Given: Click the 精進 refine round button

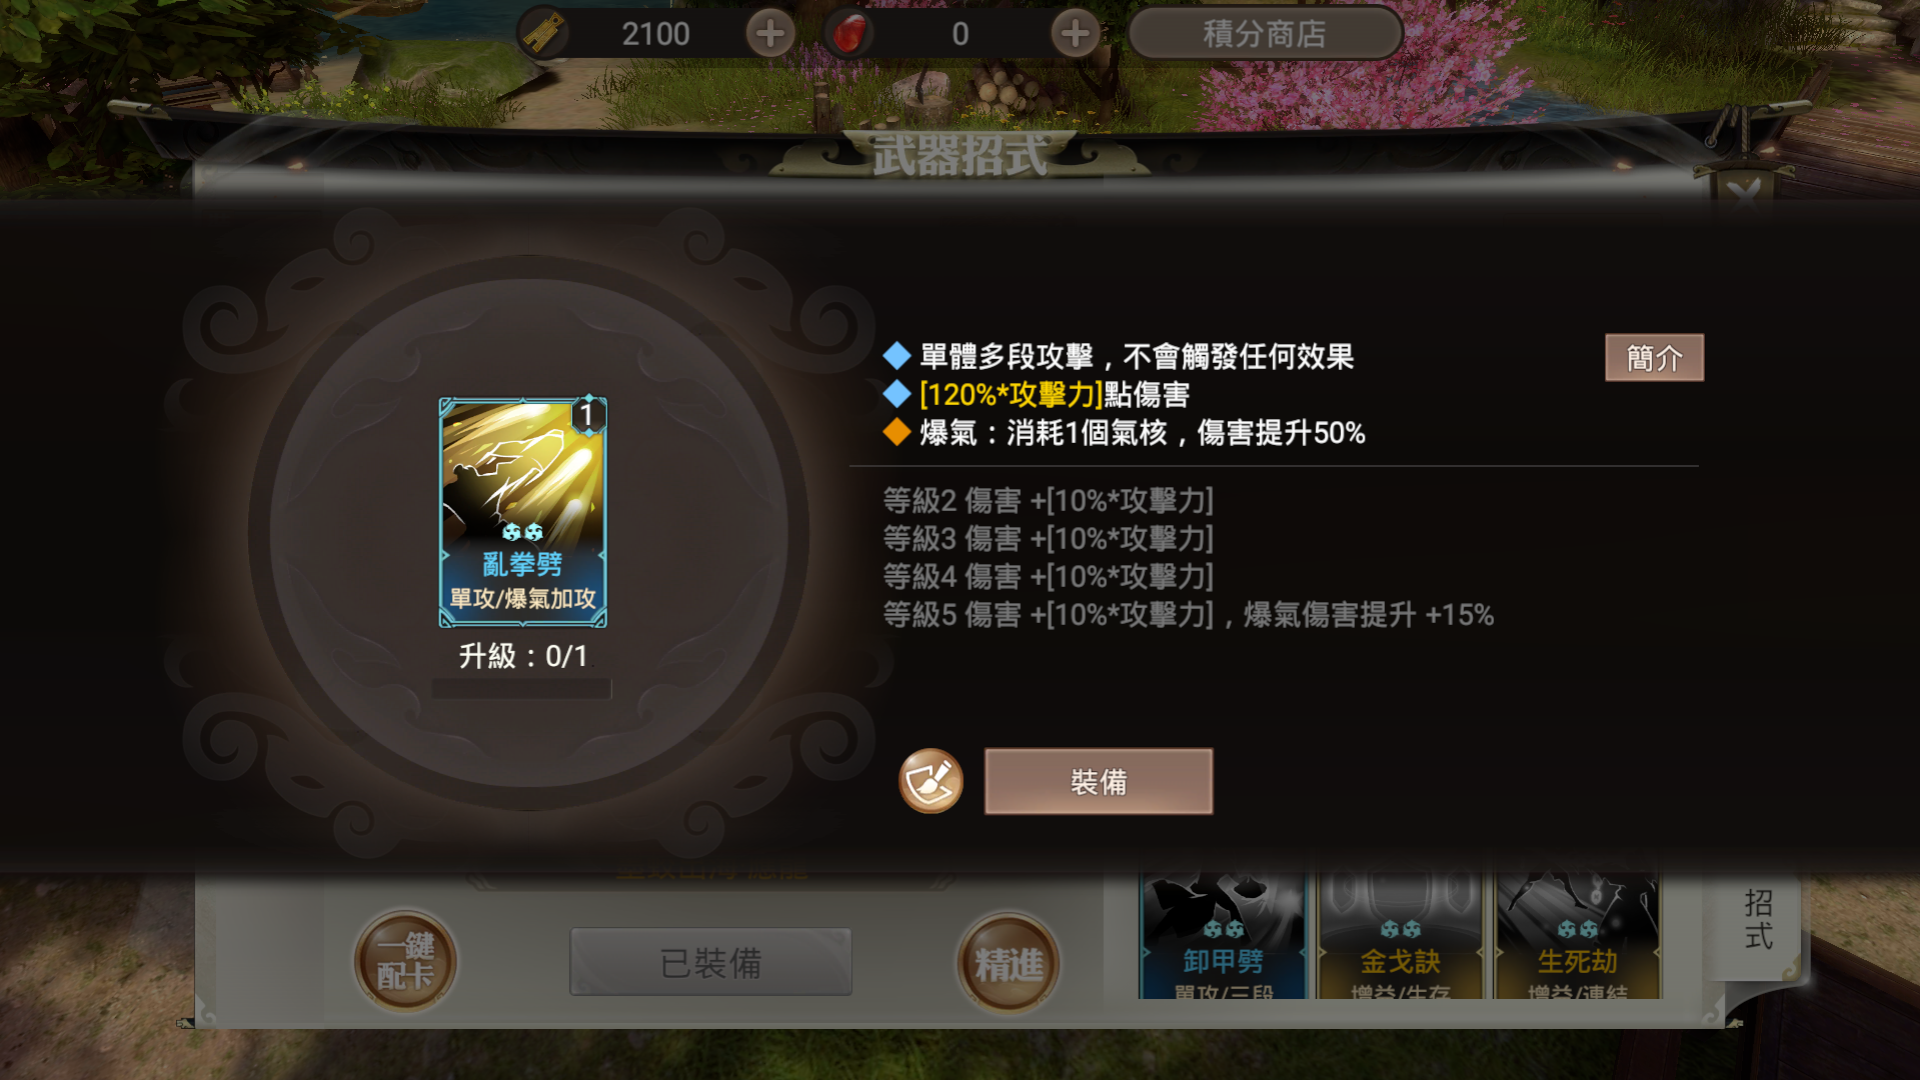Looking at the screenshot, I should pos(1008,964).
